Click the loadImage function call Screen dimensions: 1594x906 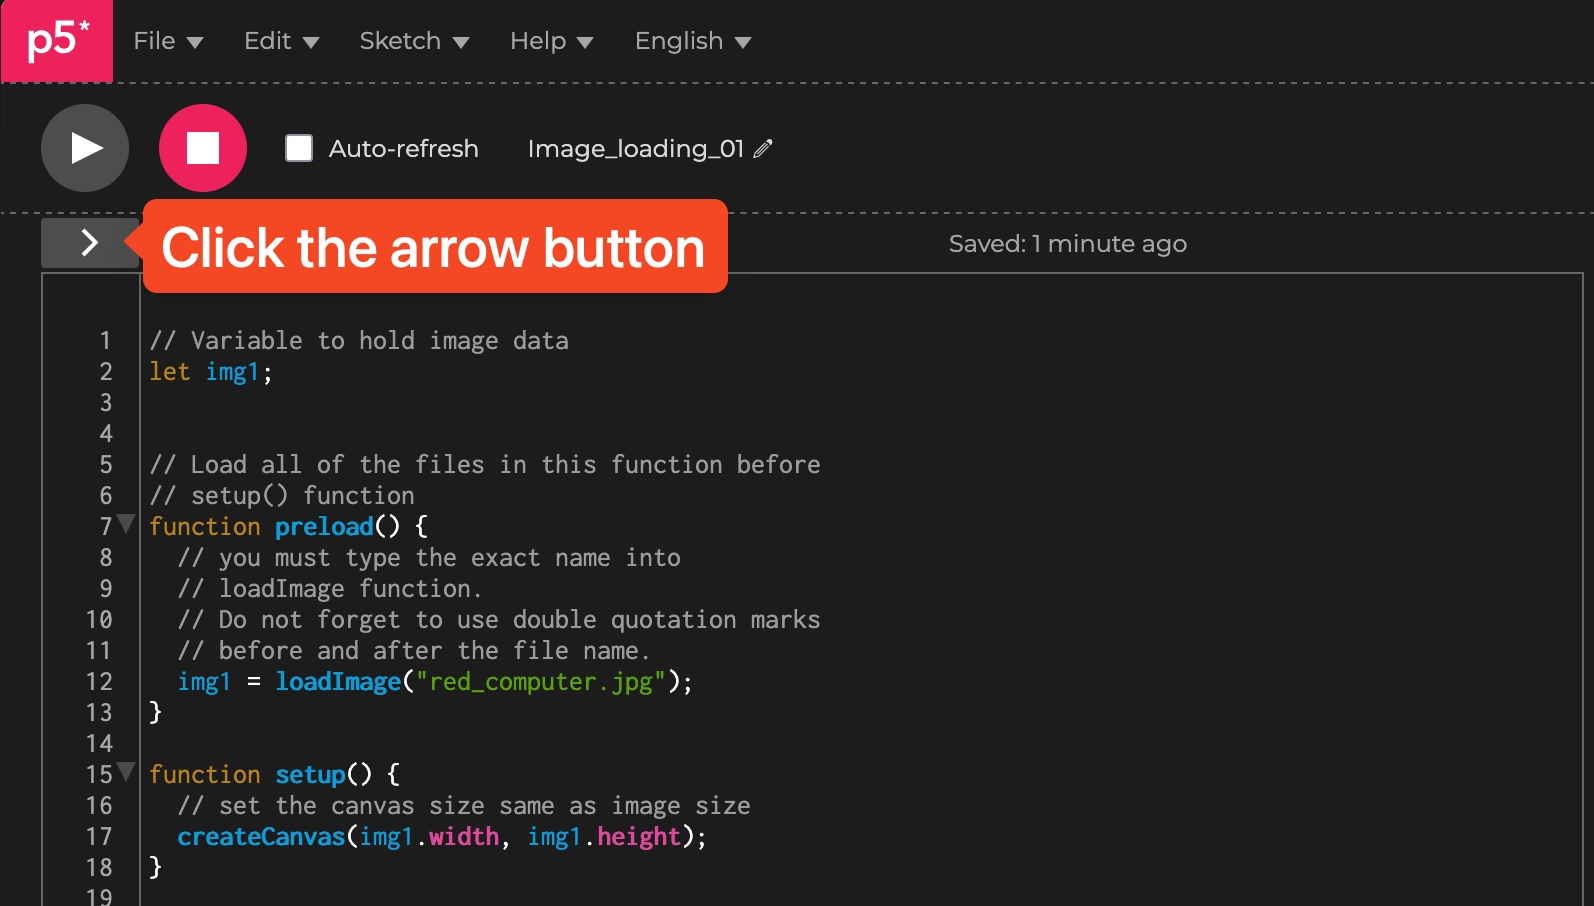pyautogui.click(x=338, y=682)
